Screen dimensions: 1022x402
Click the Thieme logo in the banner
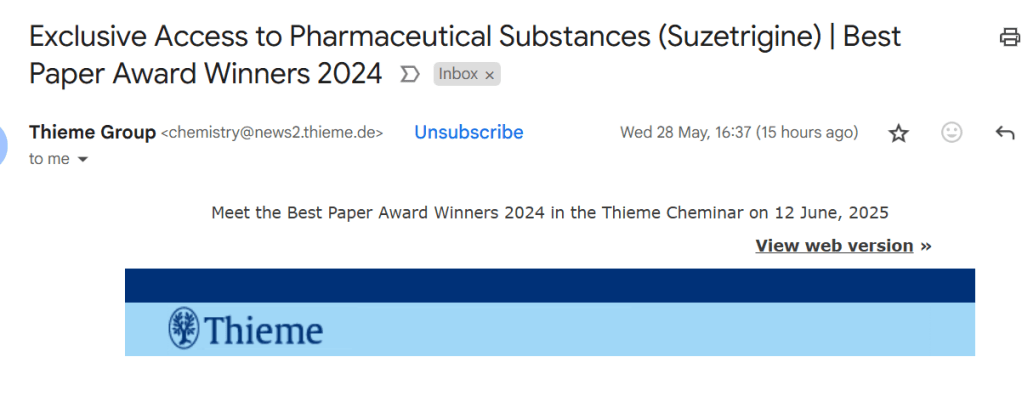pos(246,330)
